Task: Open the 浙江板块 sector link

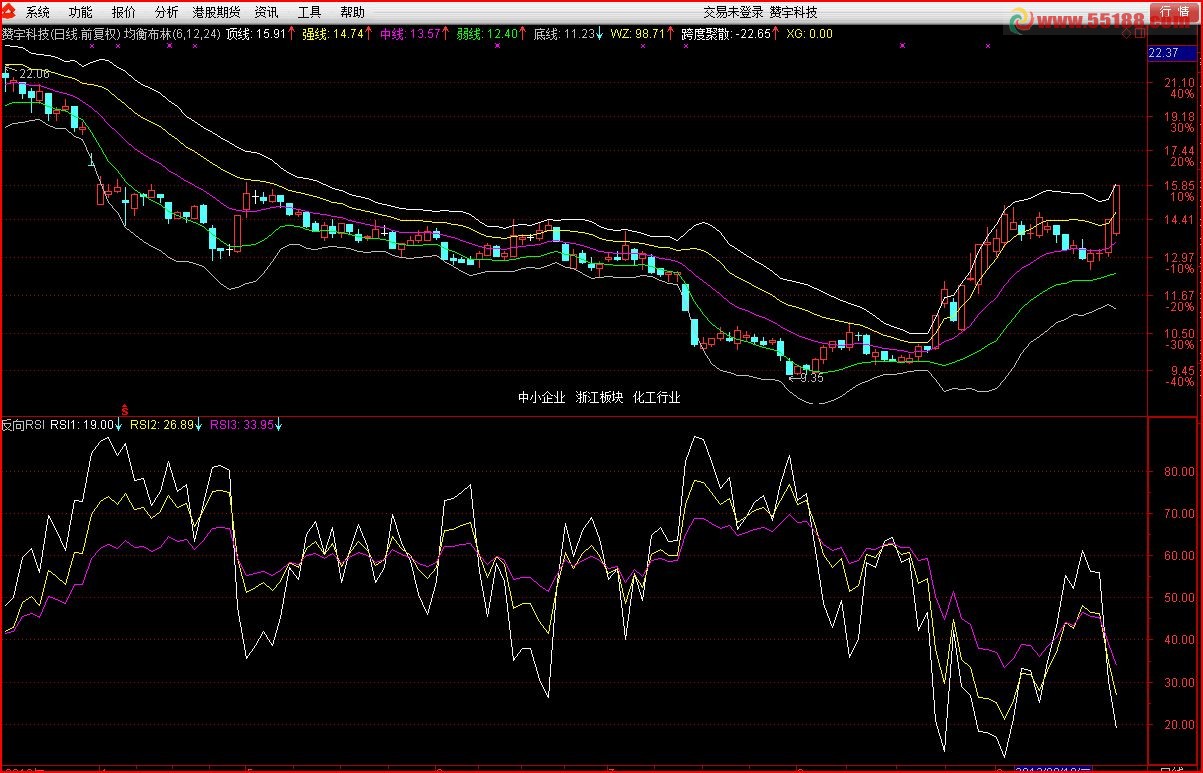Action: click(599, 397)
